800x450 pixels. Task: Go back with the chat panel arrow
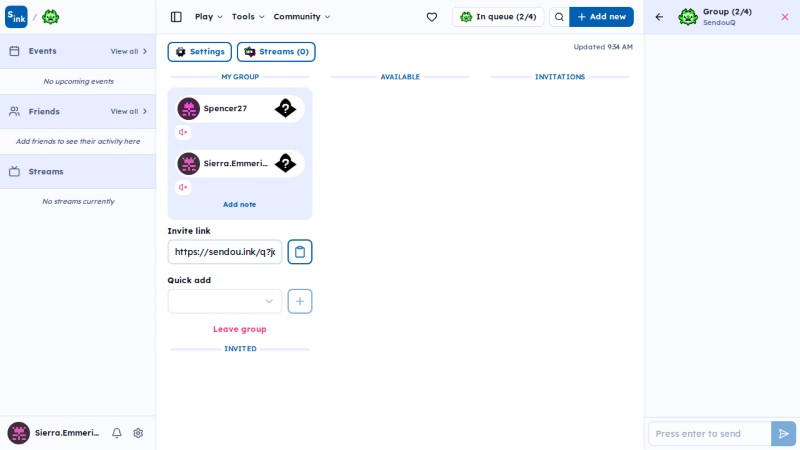click(x=659, y=17)
